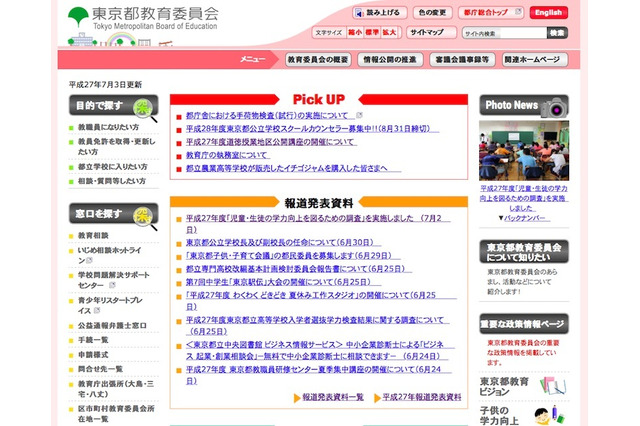Image resolution: width=640 pixels, height=426 pixels.
Task: Open 手続一覧 sidebar link
Action: [93, 340]
